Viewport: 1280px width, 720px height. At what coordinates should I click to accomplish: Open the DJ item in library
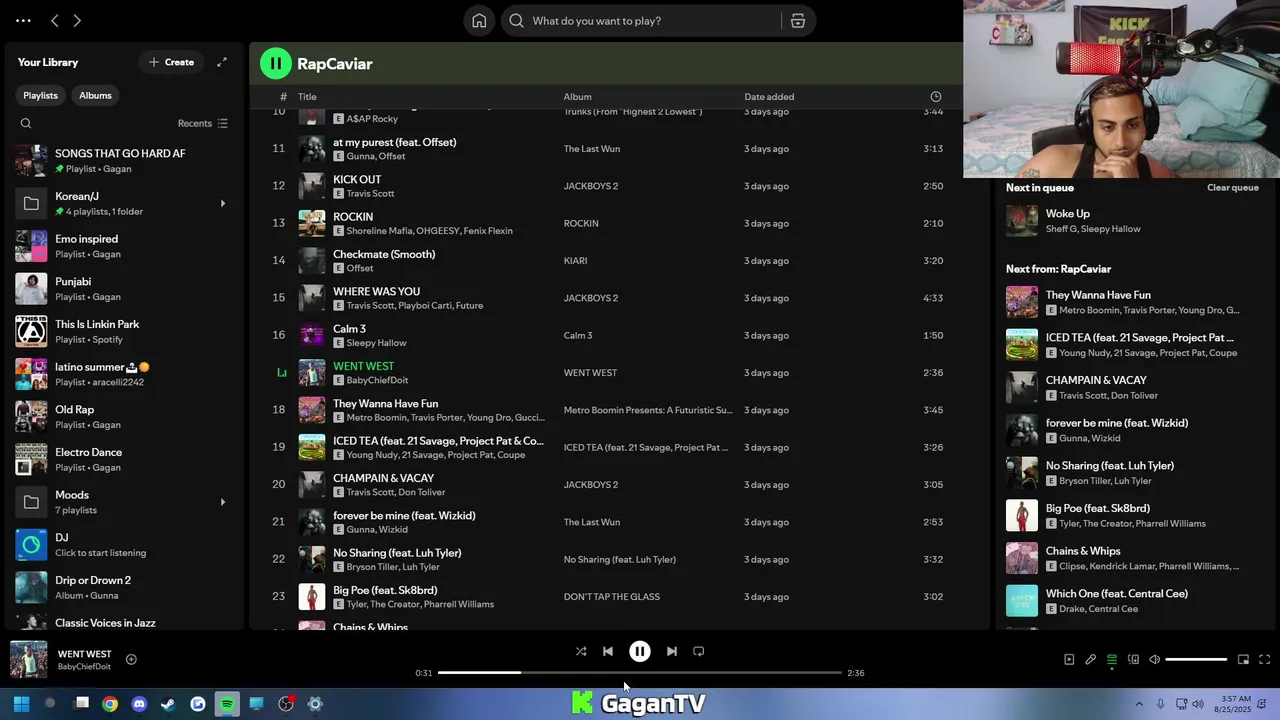[x=124, y=545]
